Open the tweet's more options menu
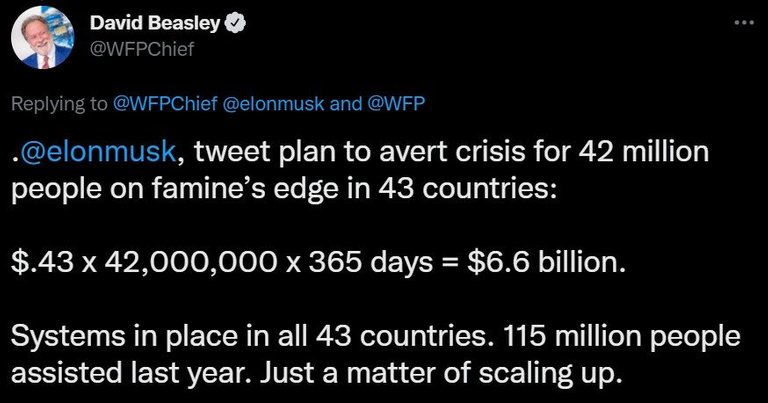The image size is (768, 403). coord(744,23)
